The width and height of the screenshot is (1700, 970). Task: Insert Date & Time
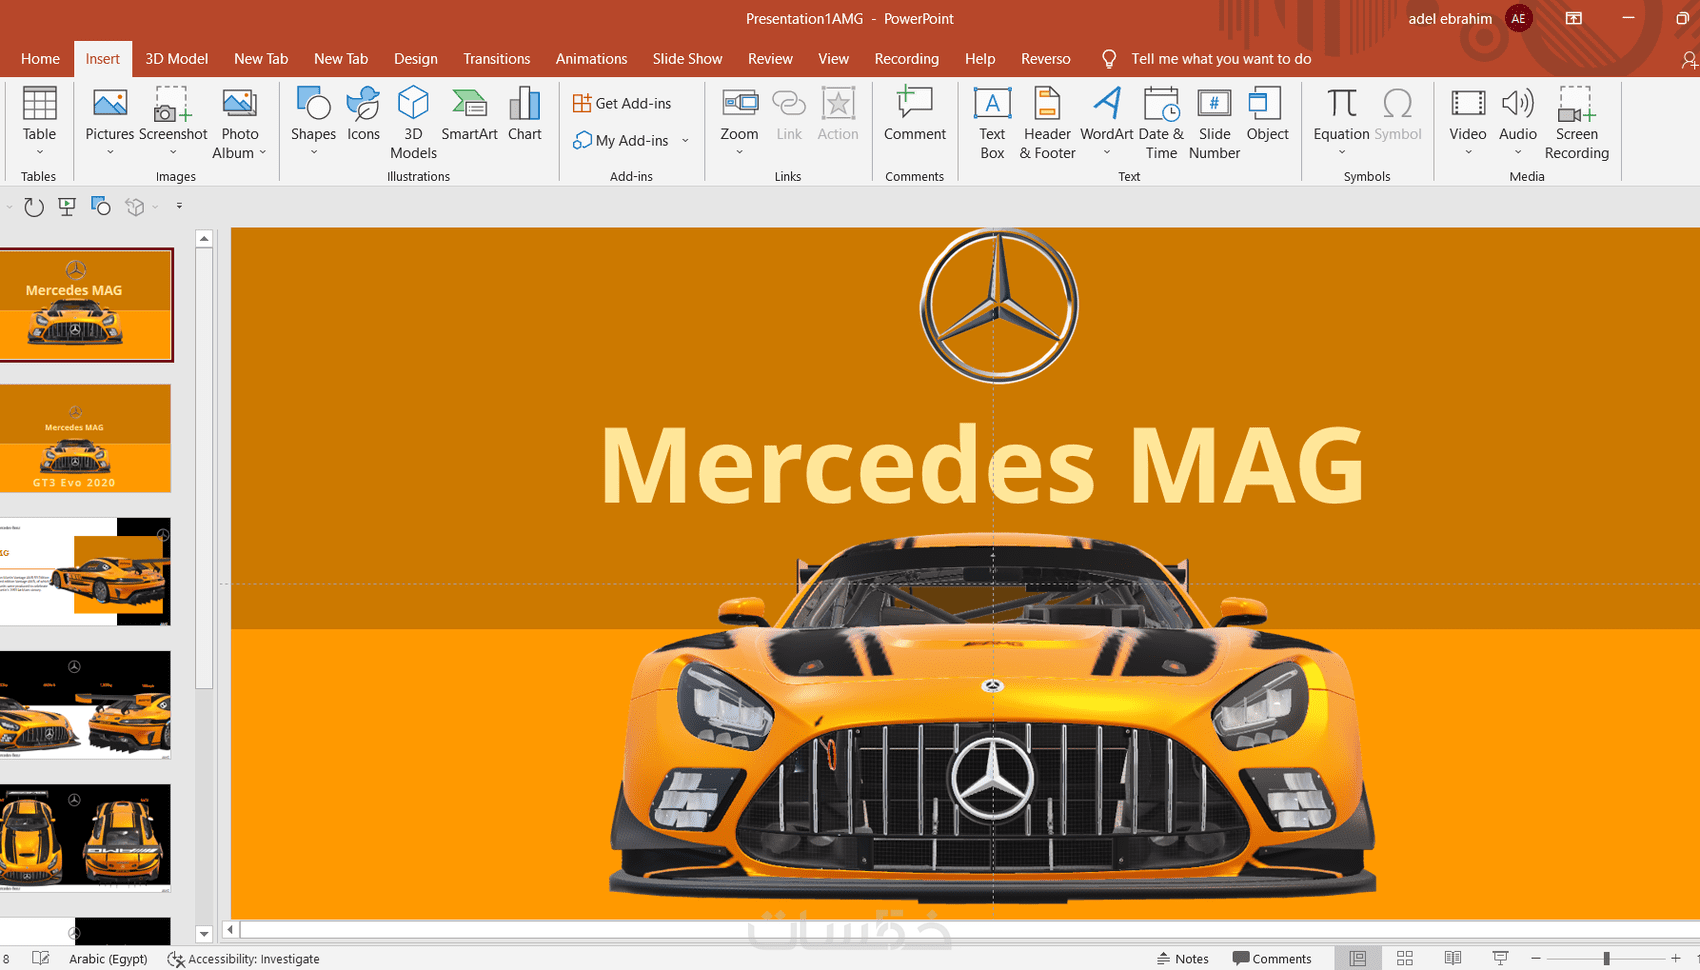coord(1161,122)
